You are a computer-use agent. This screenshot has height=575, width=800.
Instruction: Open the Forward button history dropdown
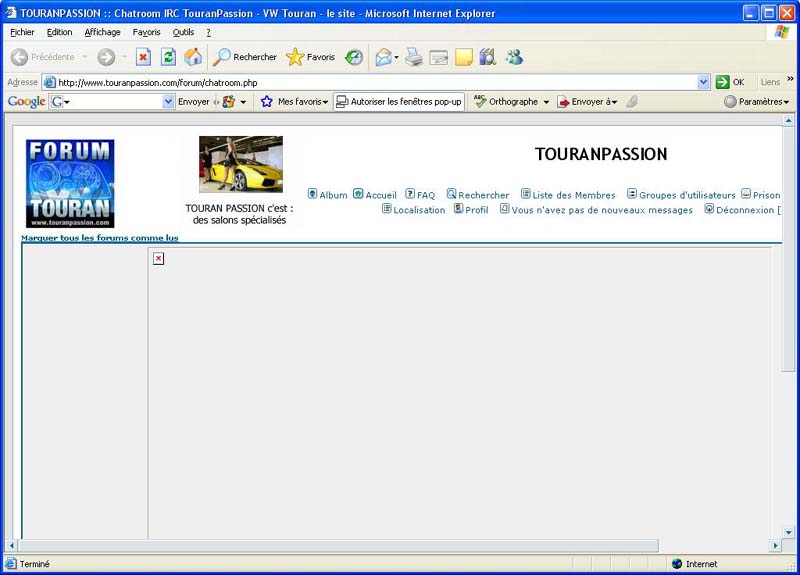124,57
